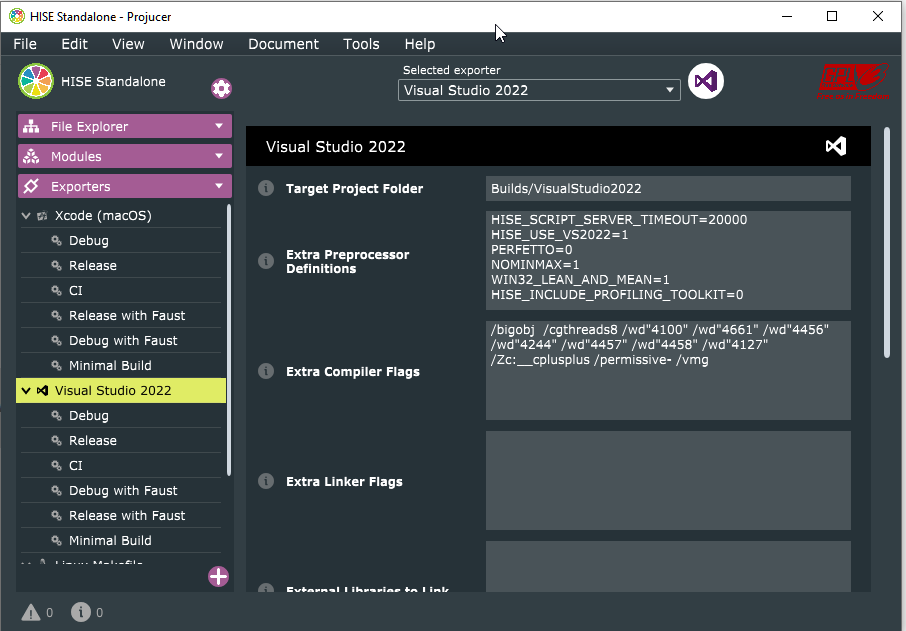
Task: Click the red GPL license logo
Action: 853,81
